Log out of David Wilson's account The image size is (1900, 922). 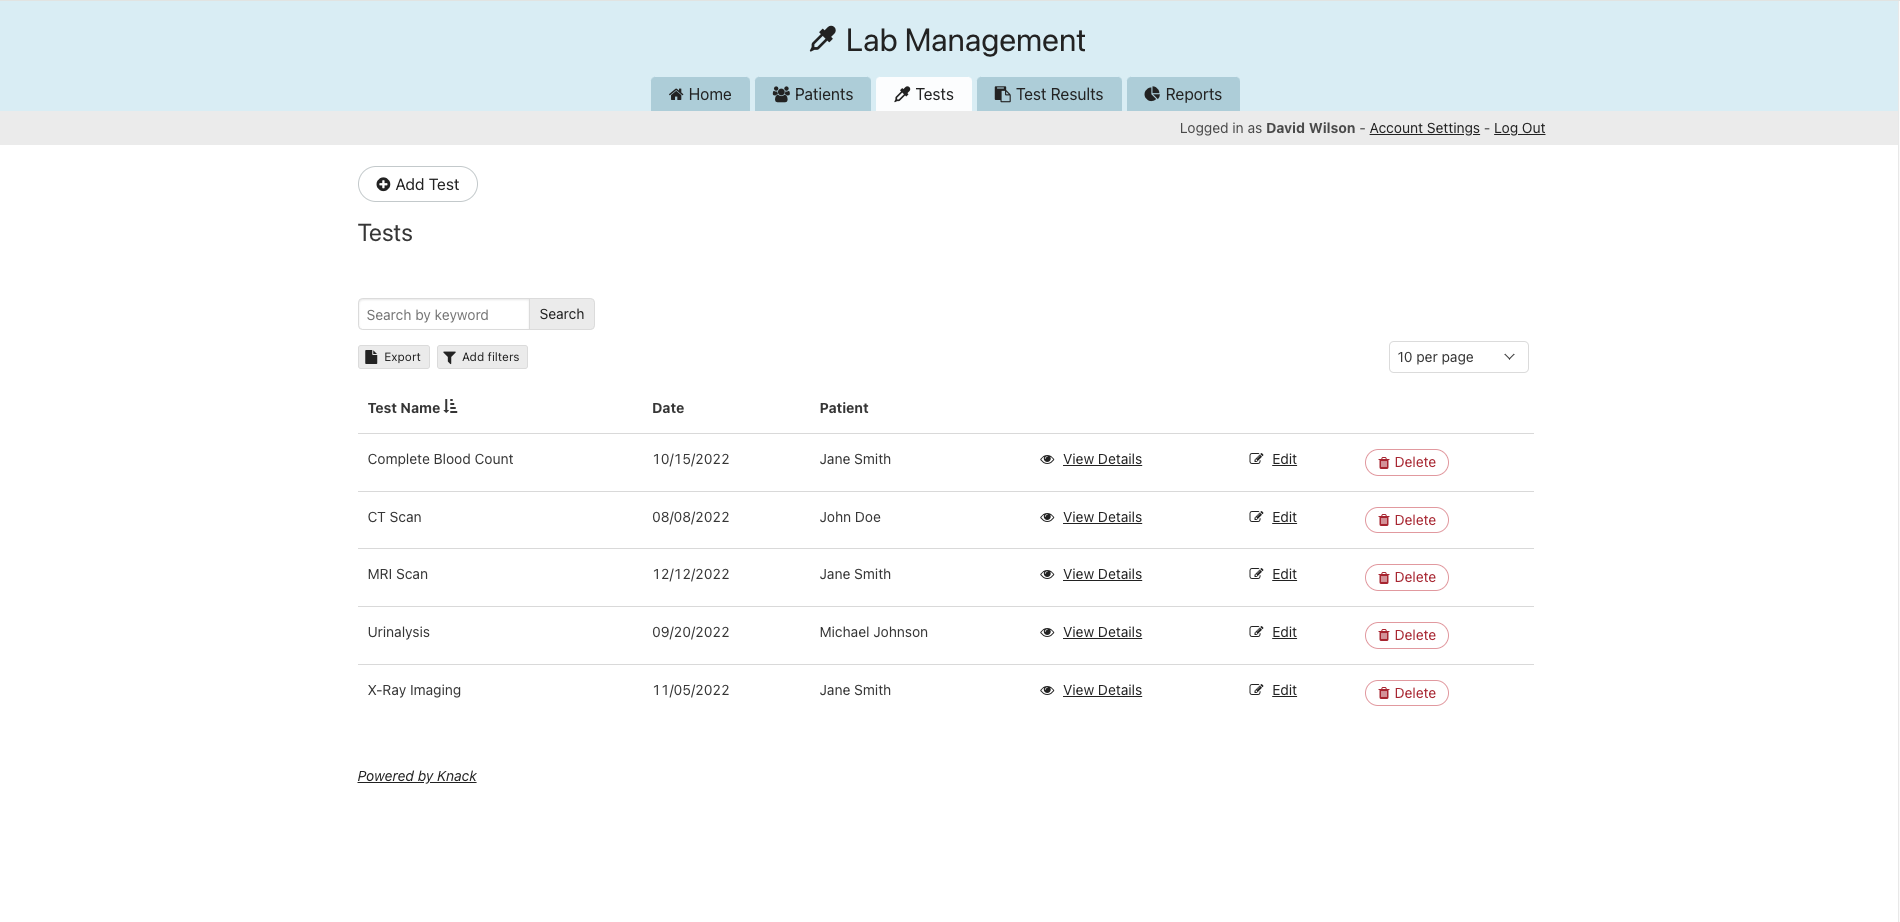[1519, 128]
